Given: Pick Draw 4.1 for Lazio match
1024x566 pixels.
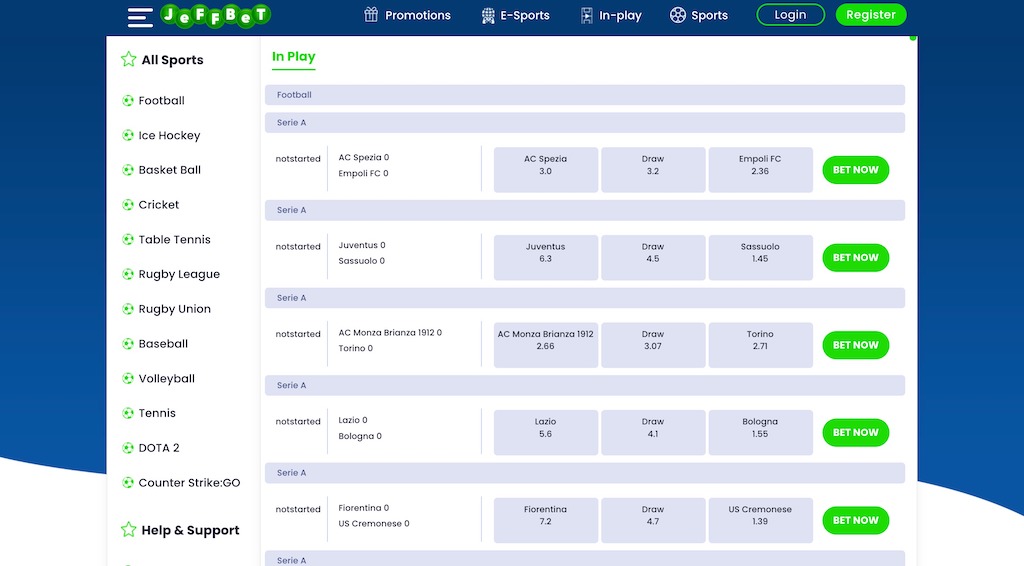Looking at the screenshot, I should pos(653,432).
